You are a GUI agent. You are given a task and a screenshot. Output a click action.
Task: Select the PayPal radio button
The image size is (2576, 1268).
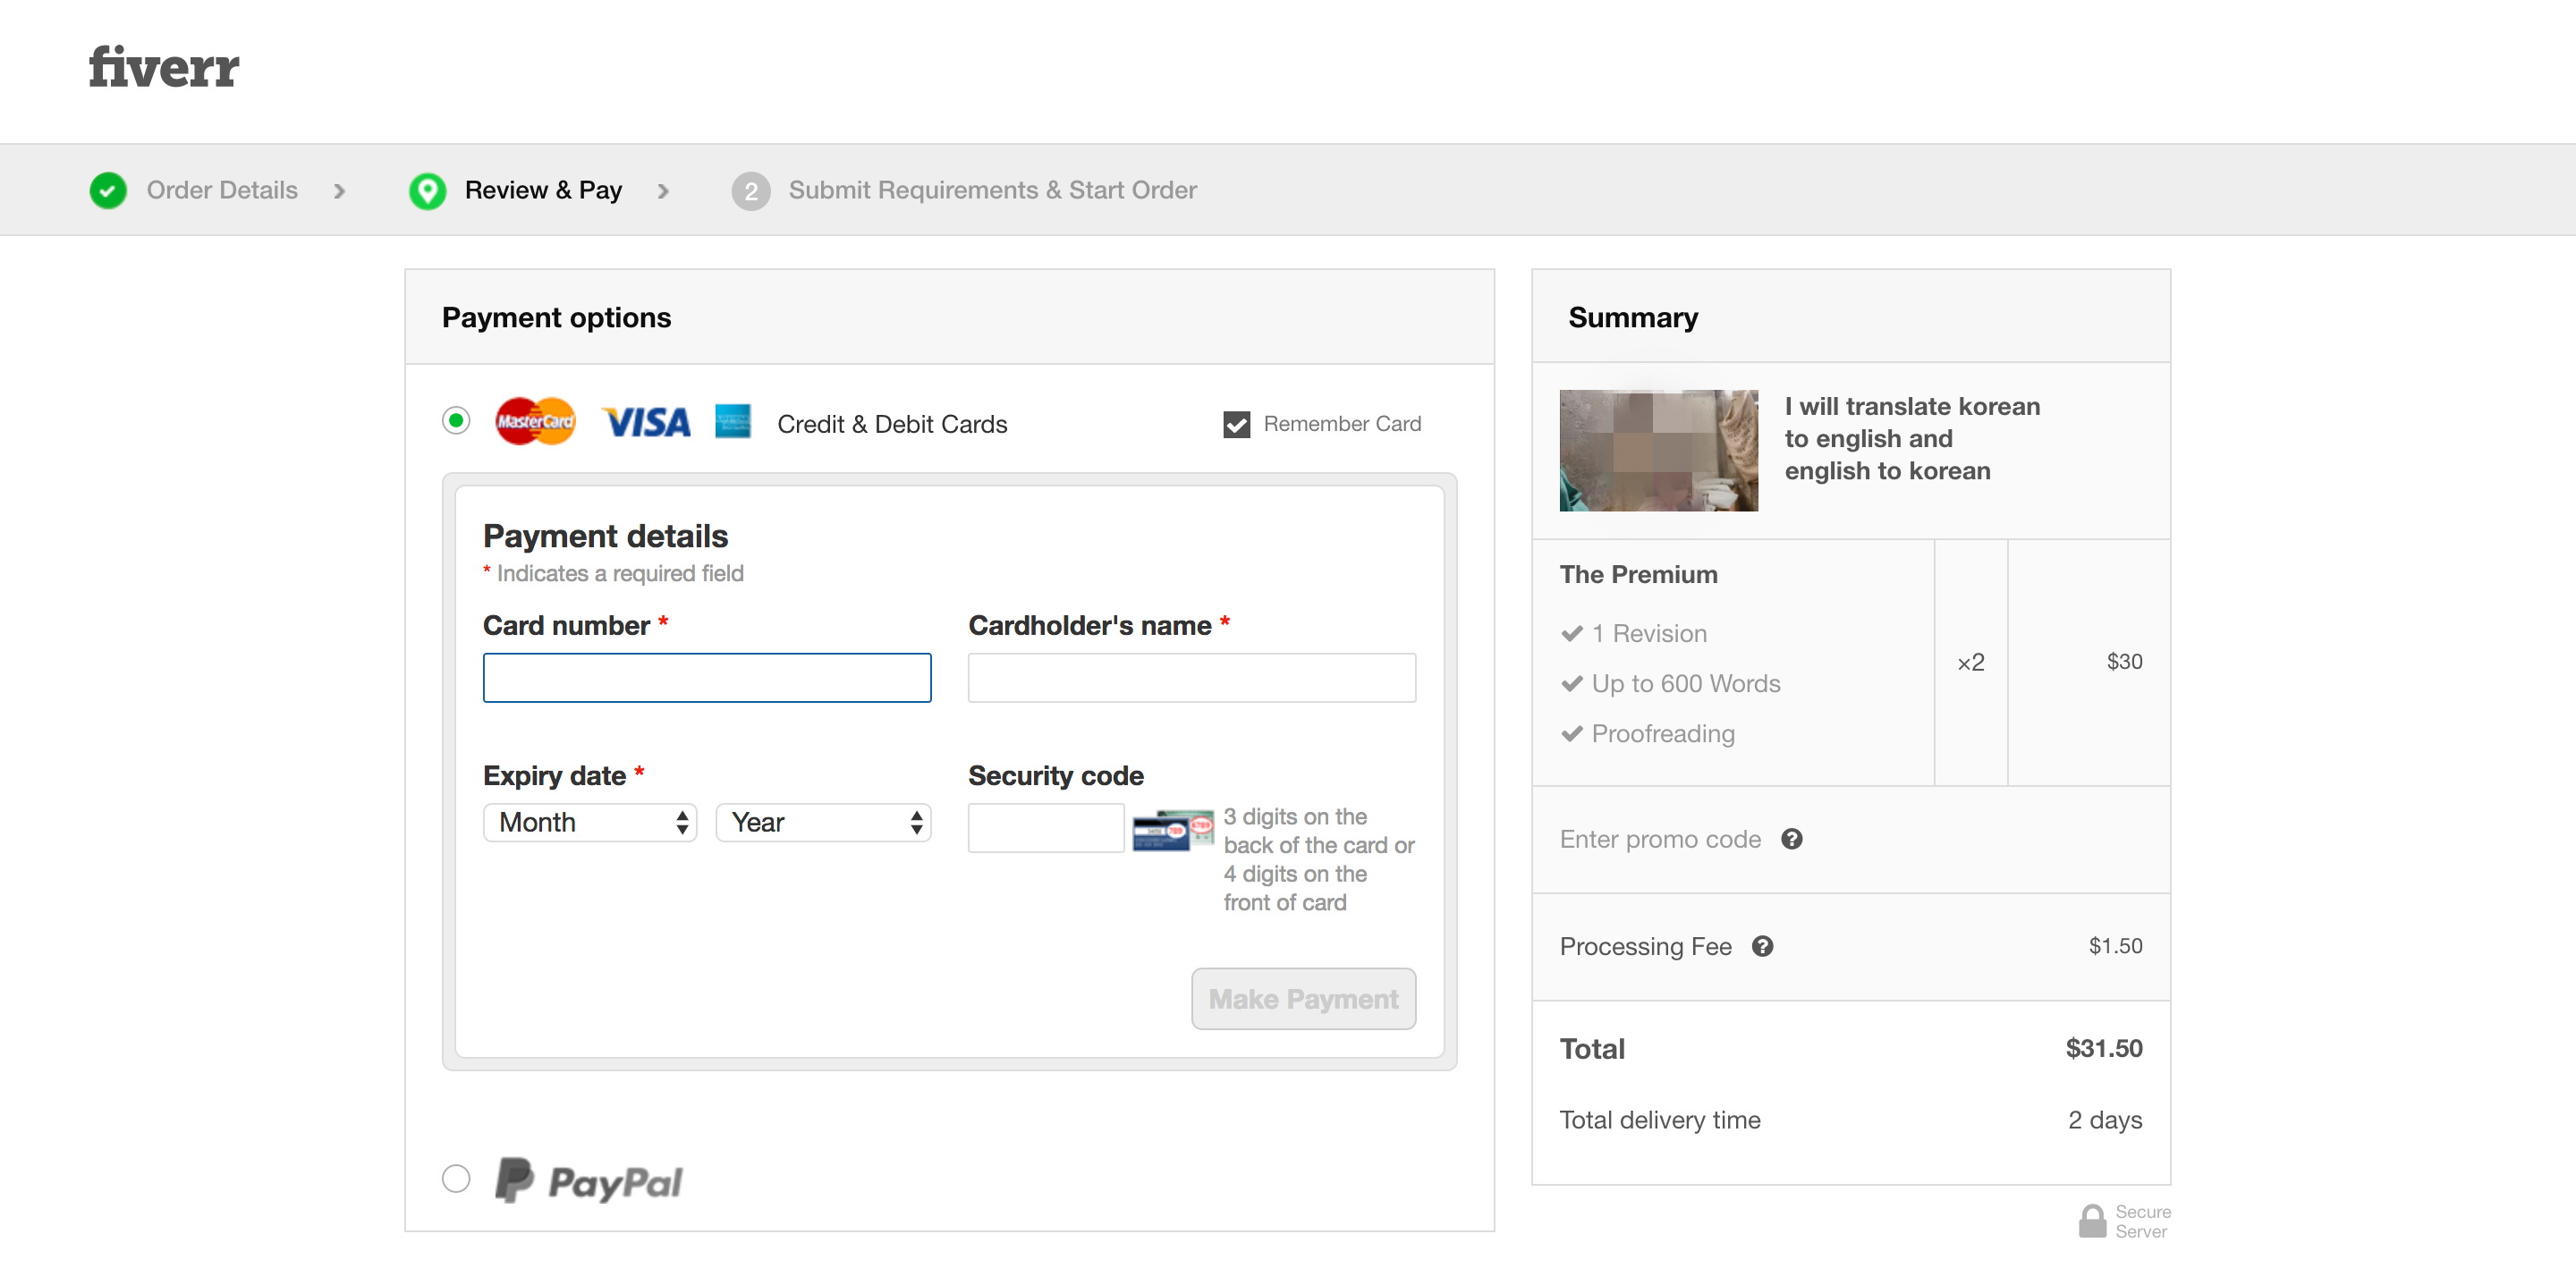tap(456, 1178)
